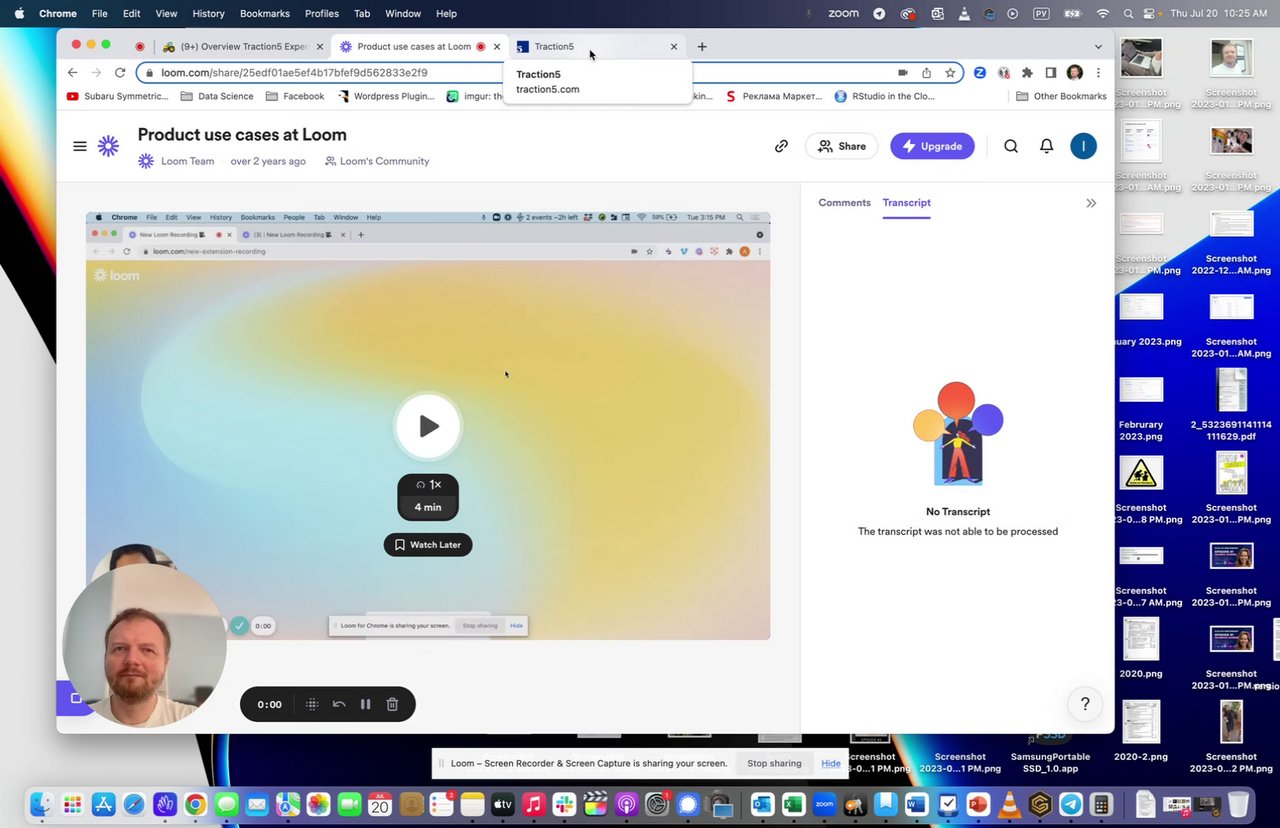Image resolution: width=1280 pixels, height=828 pixels.
Task: Open Finder from the Dock
Action: (x=41, y=804)
